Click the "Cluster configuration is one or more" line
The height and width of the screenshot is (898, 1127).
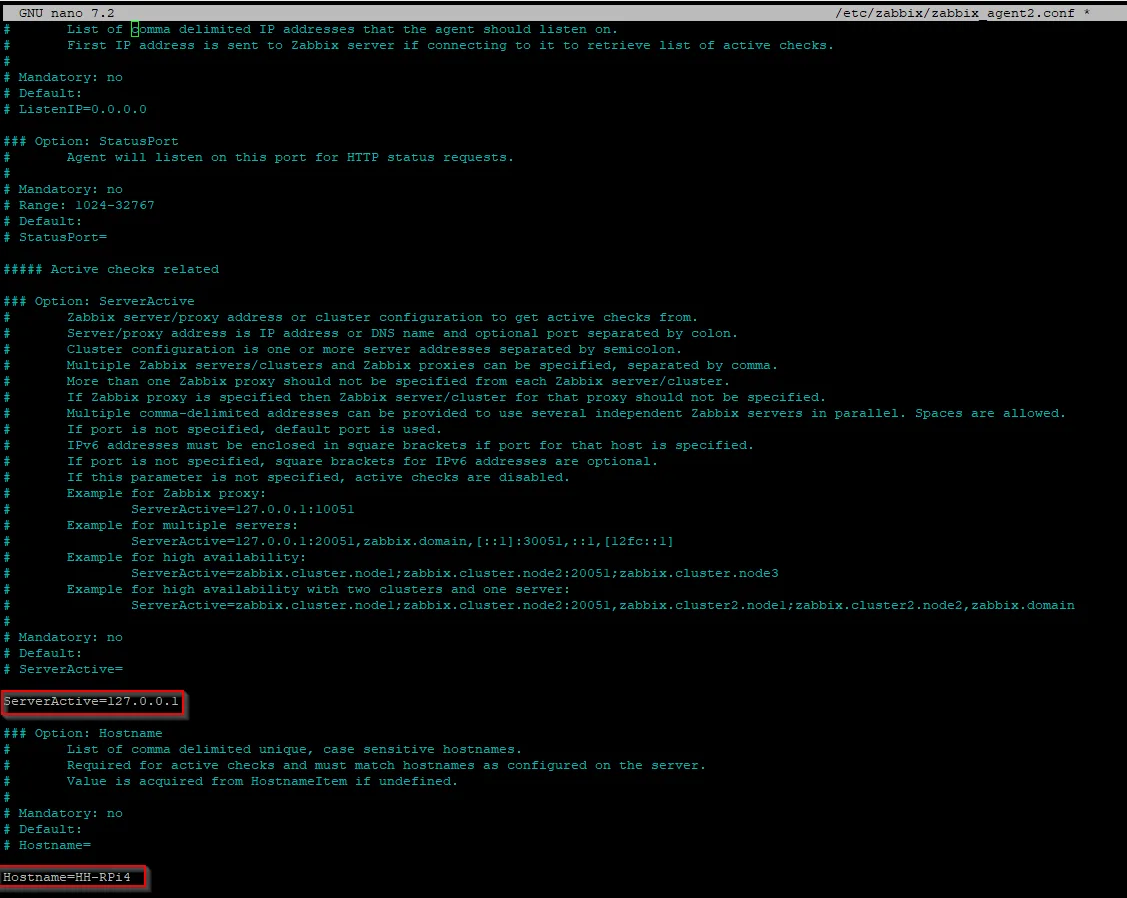[x=374, y=349]
